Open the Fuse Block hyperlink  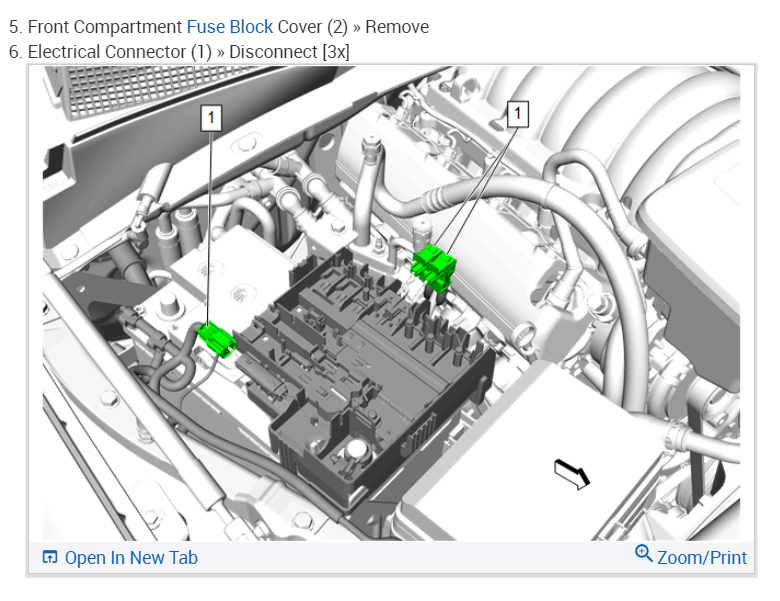[x=230, y=27]
